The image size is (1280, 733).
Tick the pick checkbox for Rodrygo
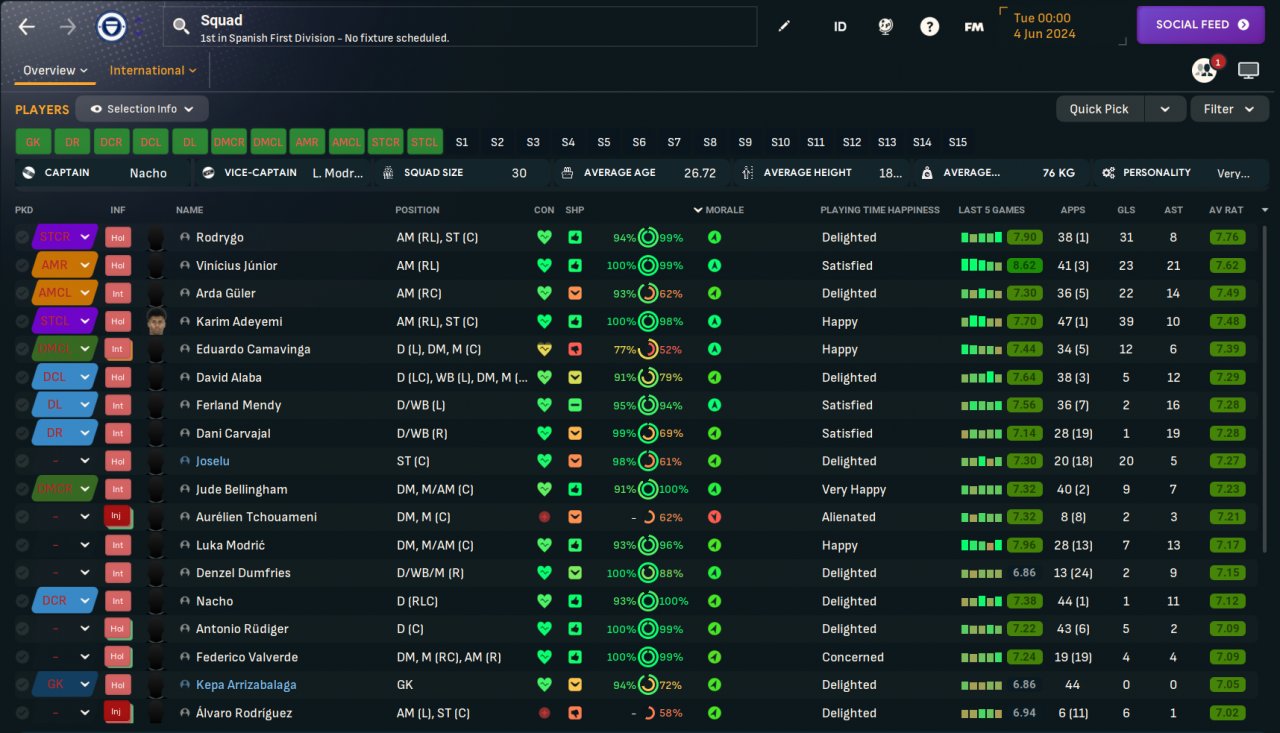[x=22, y=238]
